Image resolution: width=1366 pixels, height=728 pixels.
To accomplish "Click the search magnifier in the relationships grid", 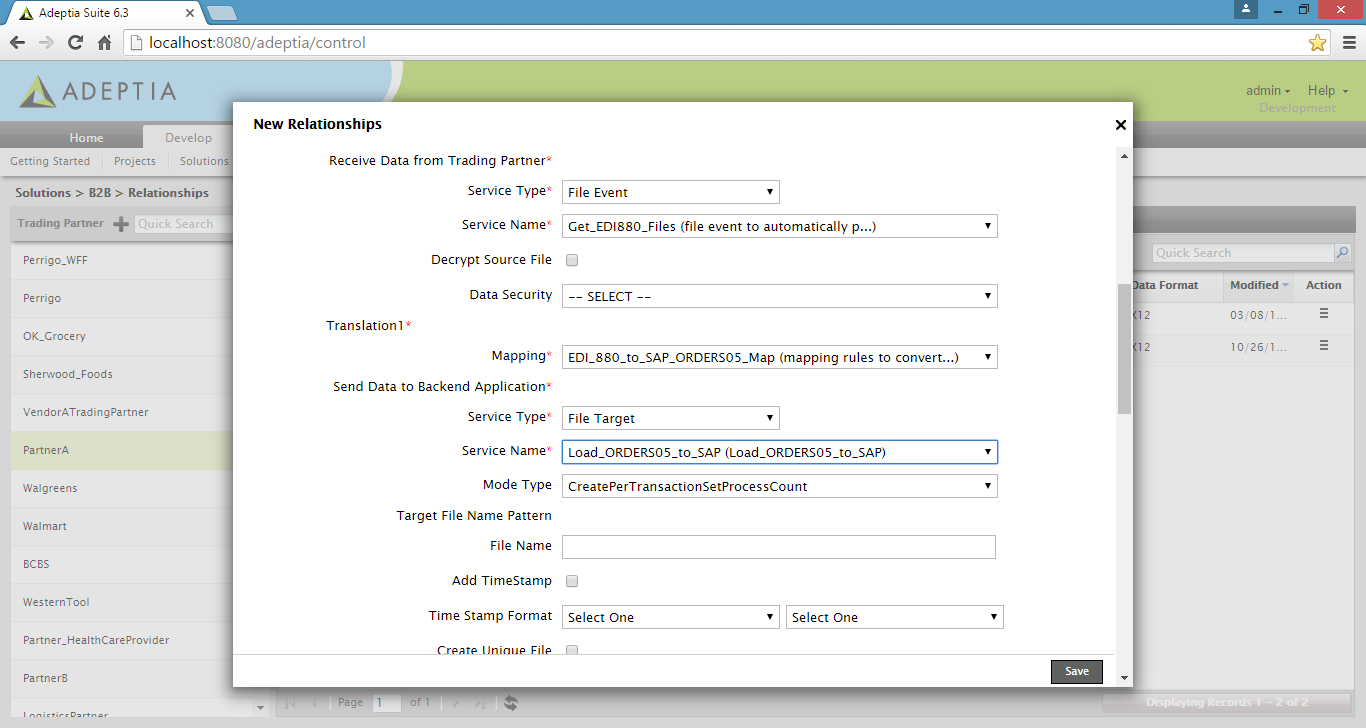I will click(x=1342, y=253).
